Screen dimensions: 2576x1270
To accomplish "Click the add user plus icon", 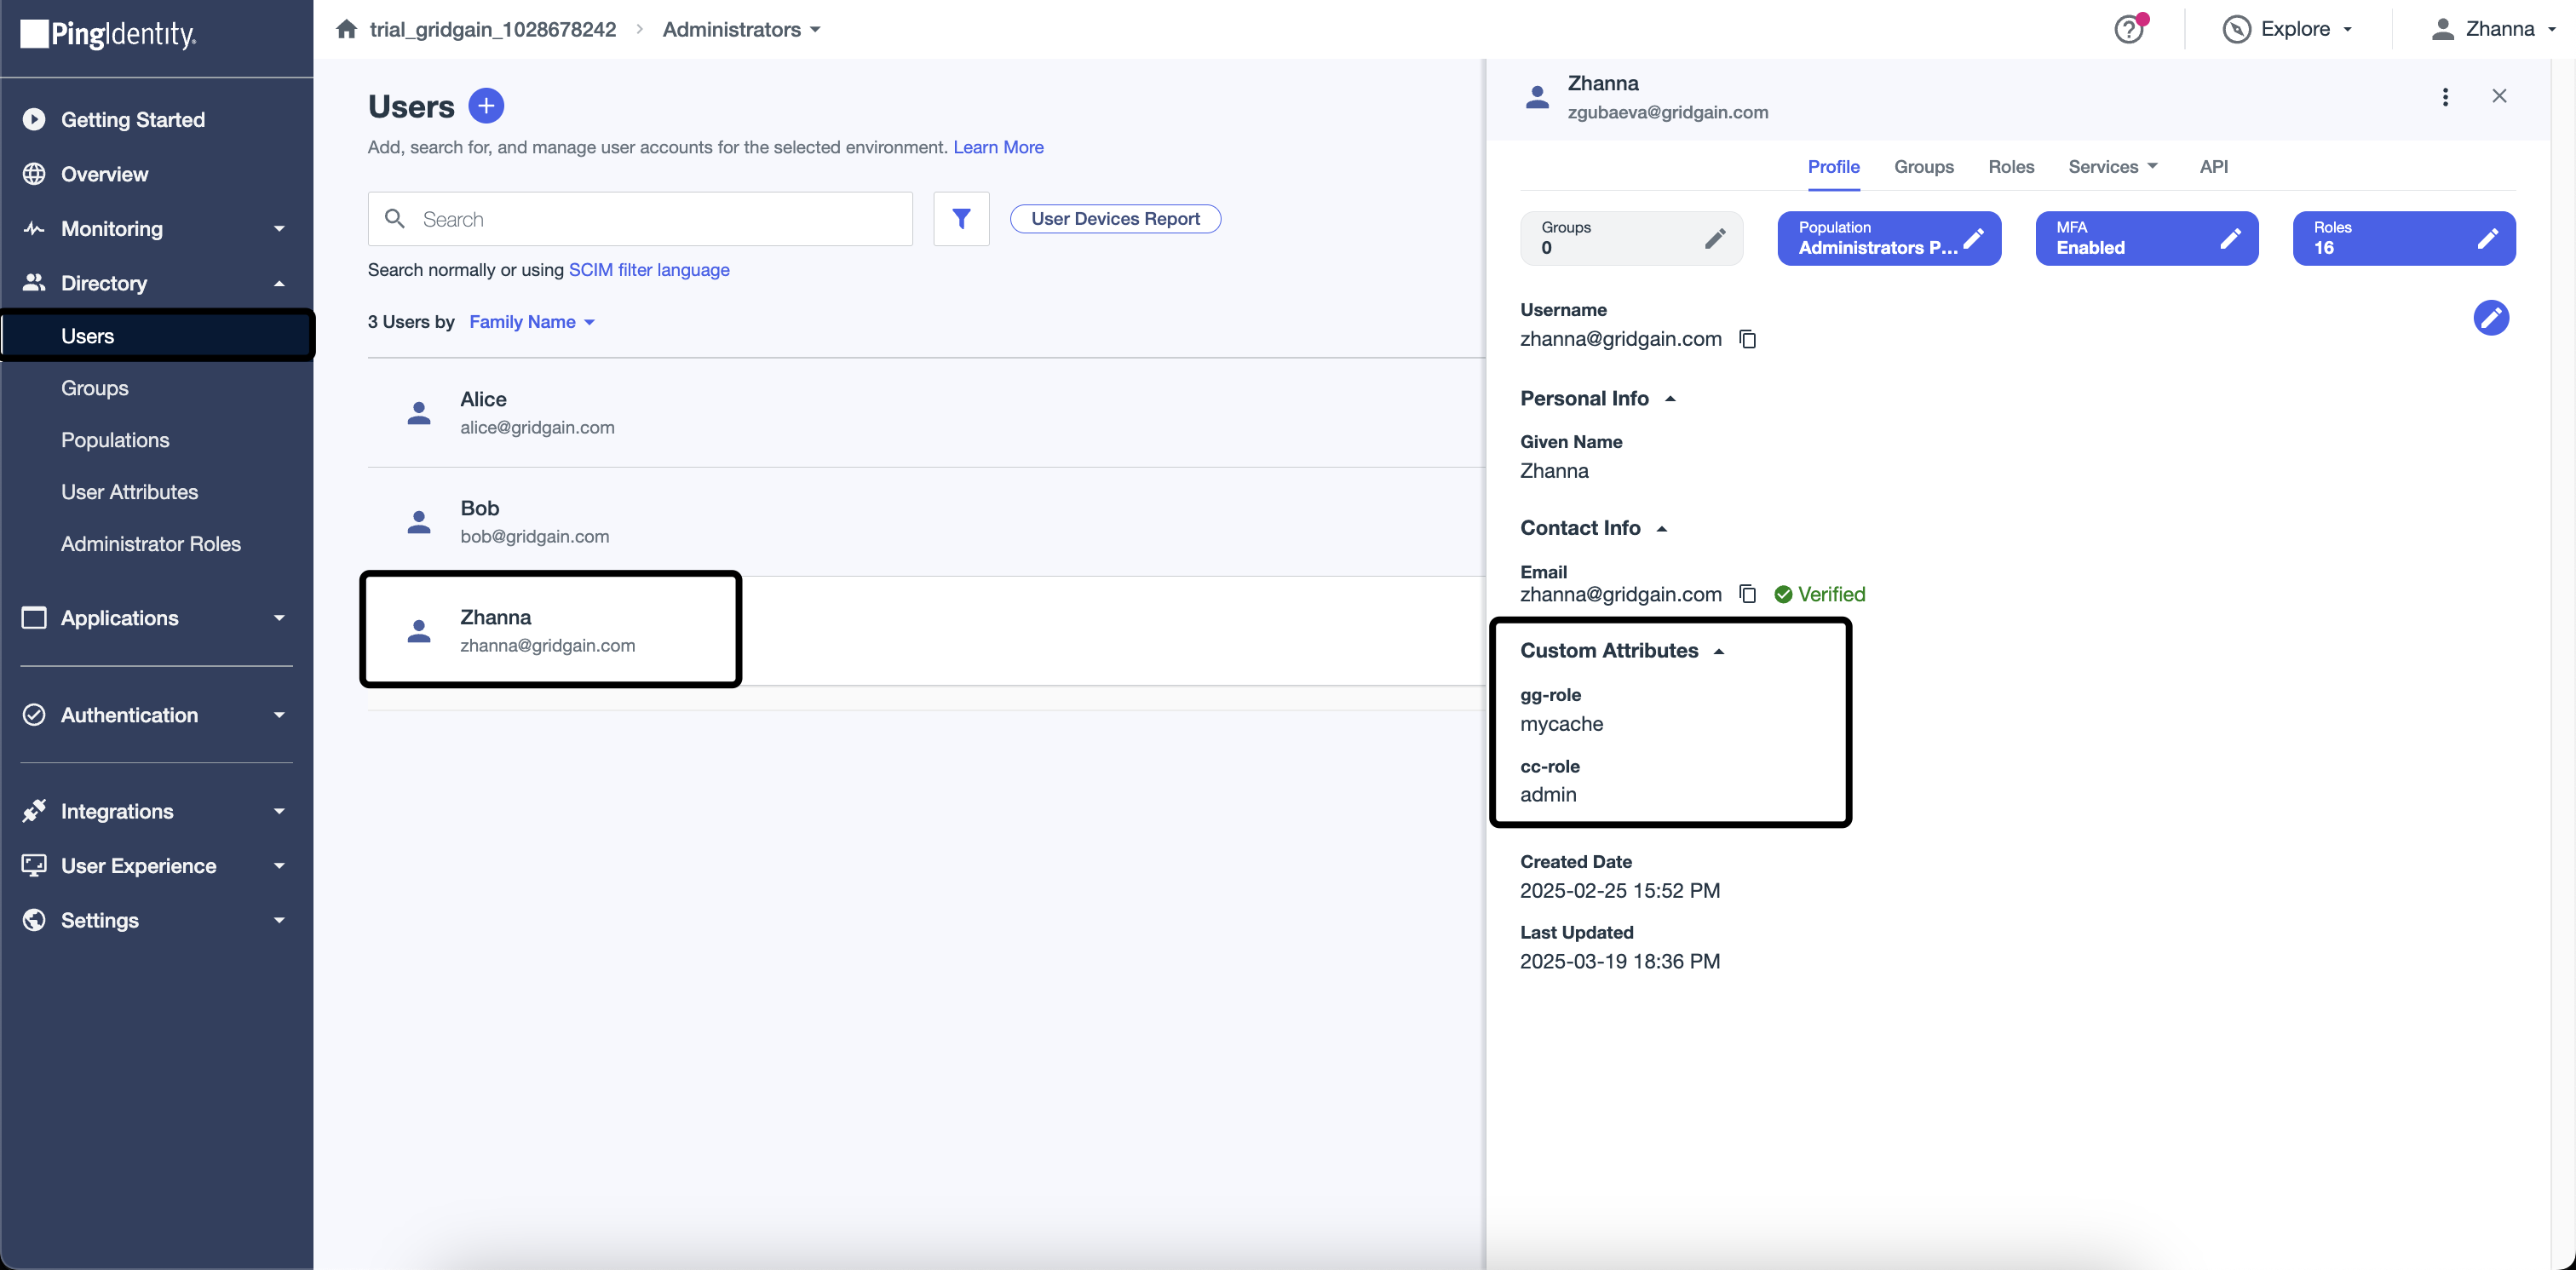I will tap(486, 106).
